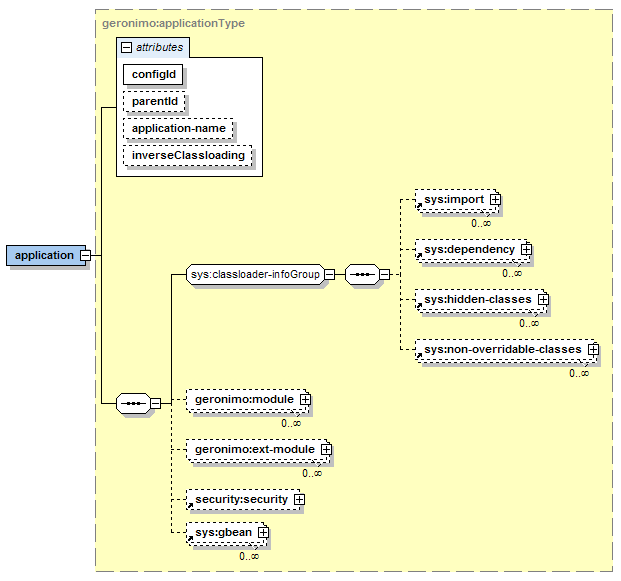Expand the geronimo:module element
621x581 pixels.
305,399
